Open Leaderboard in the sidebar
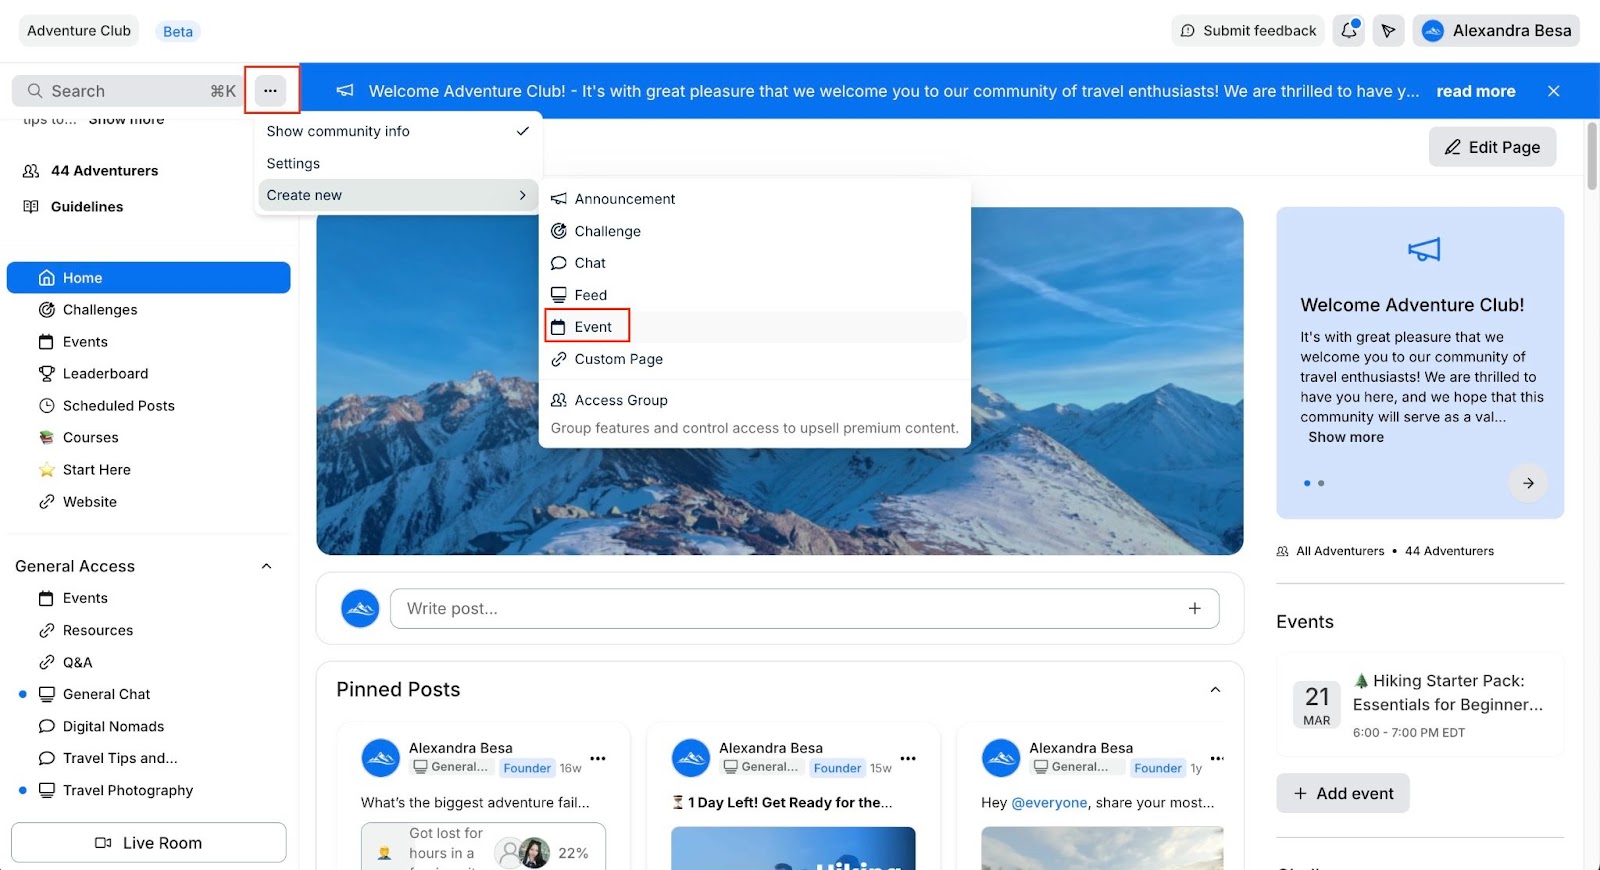 pyautogui.click(x=148, y=374)
